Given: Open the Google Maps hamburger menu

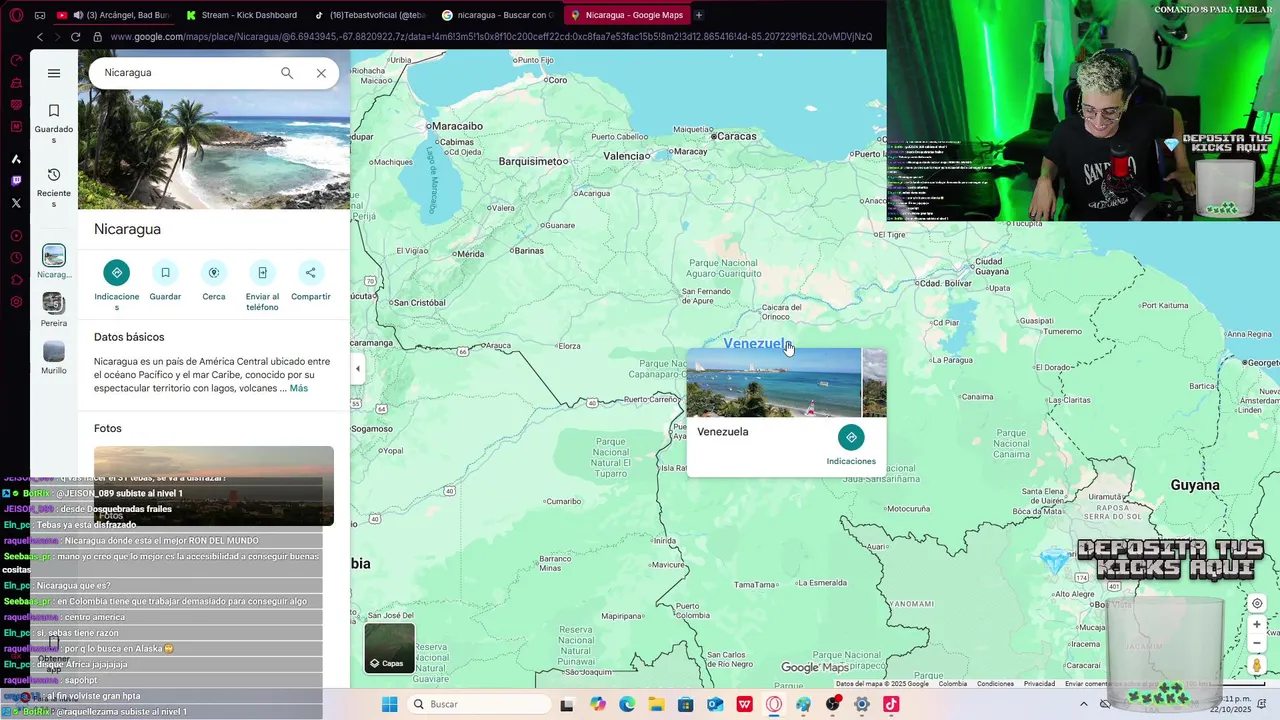Looking at the screenshot, I should [54, 73].
